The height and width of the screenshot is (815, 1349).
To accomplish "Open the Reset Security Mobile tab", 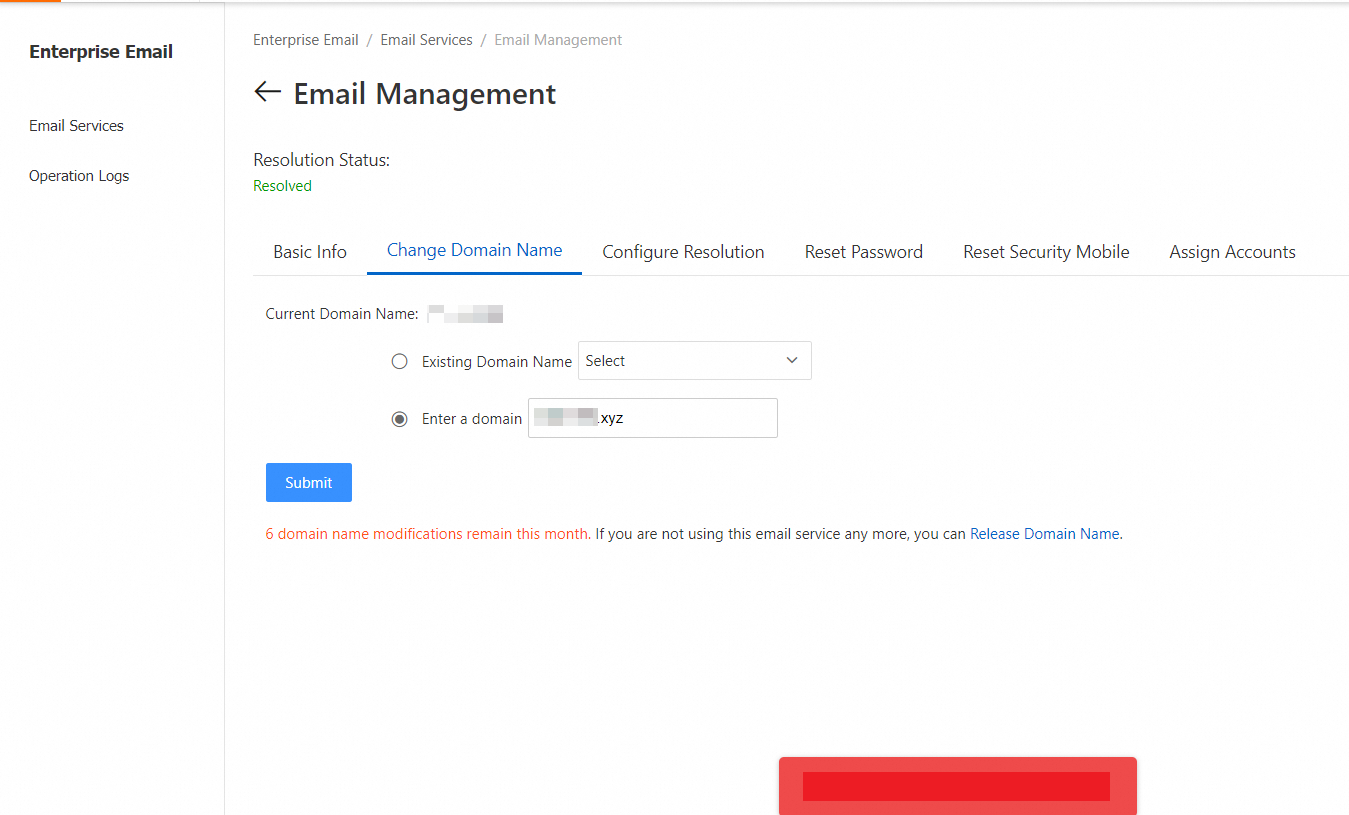I will click(1046, 252).
